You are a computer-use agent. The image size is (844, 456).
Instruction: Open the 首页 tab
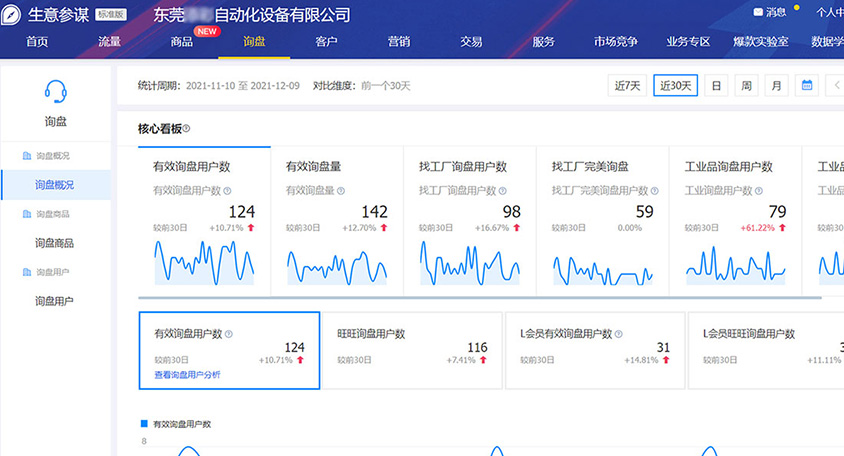click(37, 41)
